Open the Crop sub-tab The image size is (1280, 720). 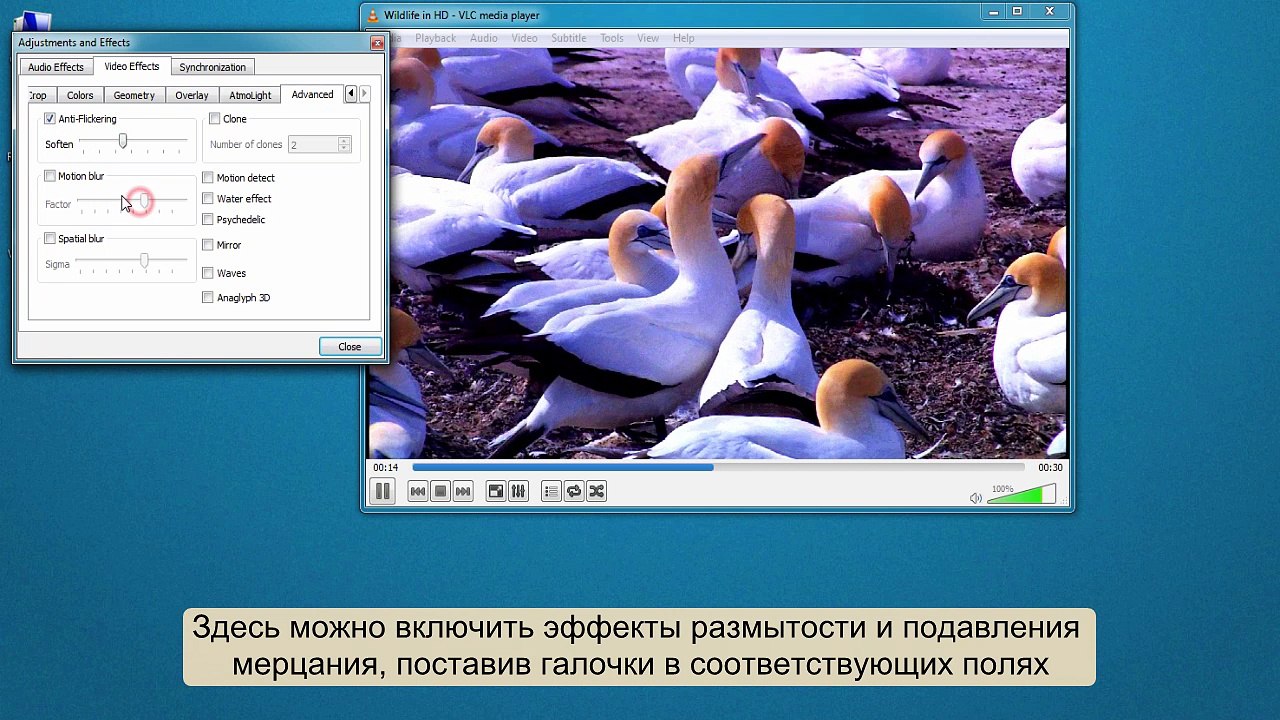coord(40,95)
